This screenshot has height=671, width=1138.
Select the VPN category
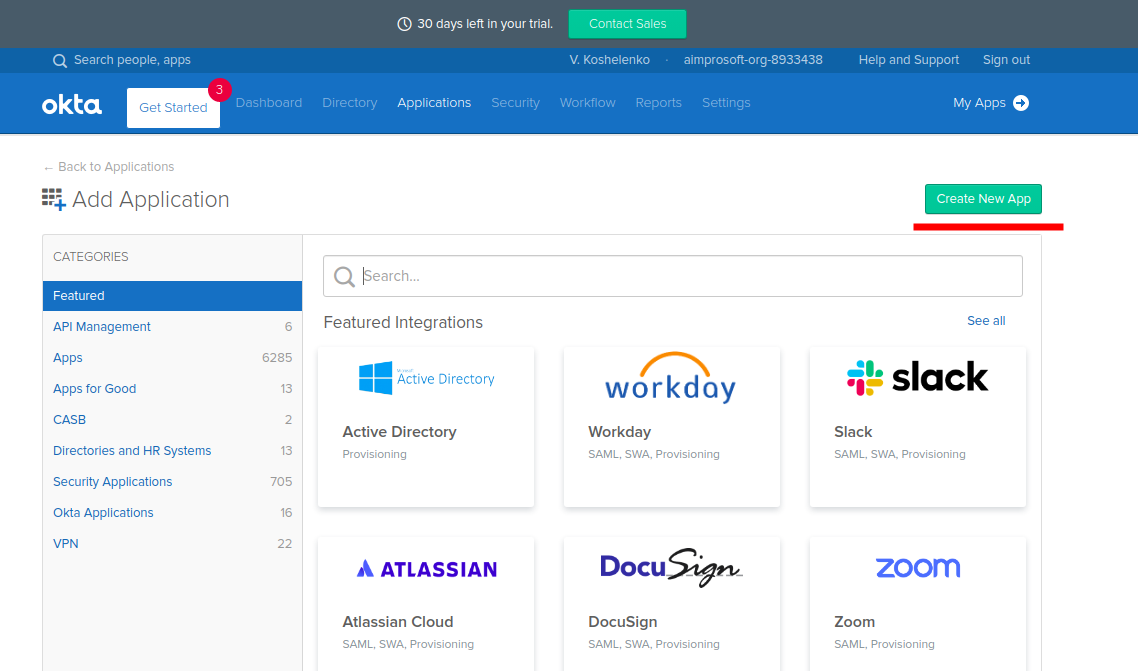pyautogui.click(x=172, y=544)
